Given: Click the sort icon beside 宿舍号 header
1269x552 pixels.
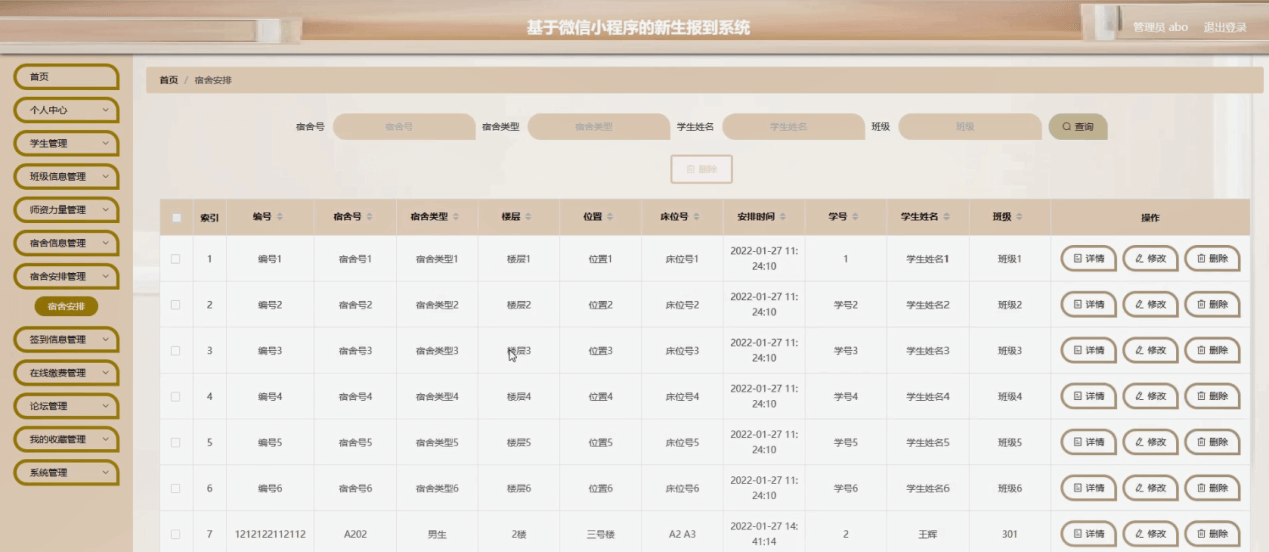Looking at the screenshot, I should click(x=369, y=217).
